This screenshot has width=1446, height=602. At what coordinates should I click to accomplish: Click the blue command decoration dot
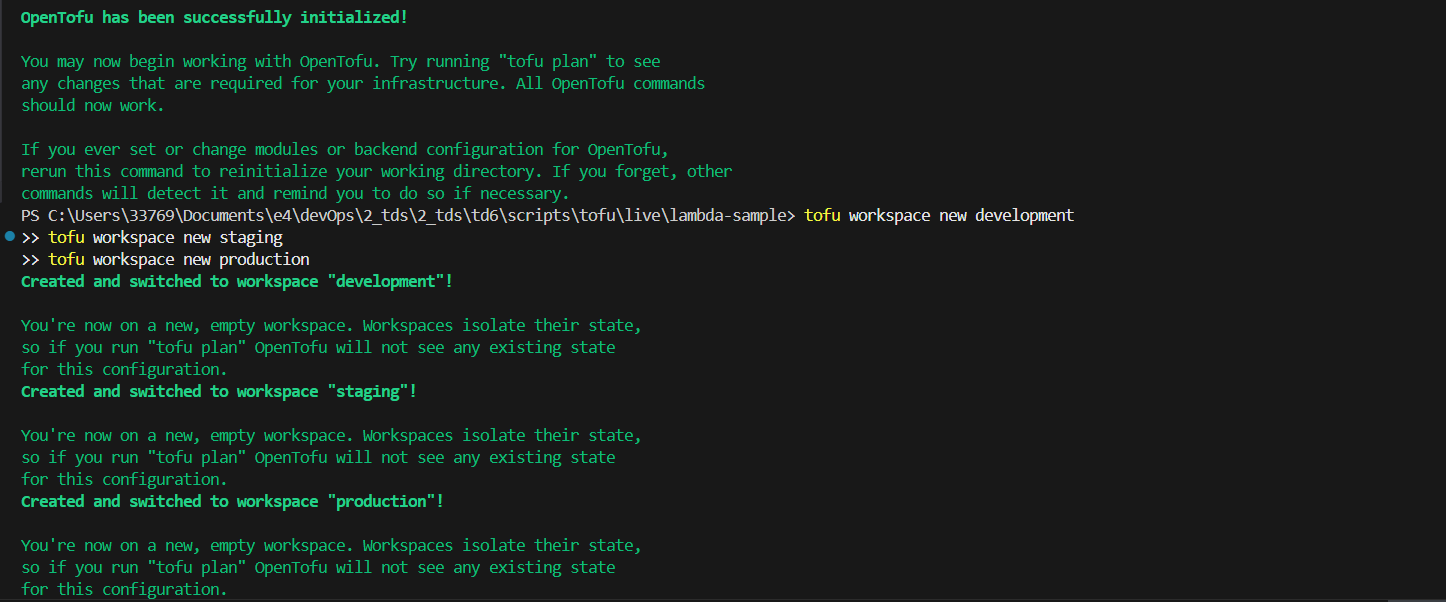point(9,237)
